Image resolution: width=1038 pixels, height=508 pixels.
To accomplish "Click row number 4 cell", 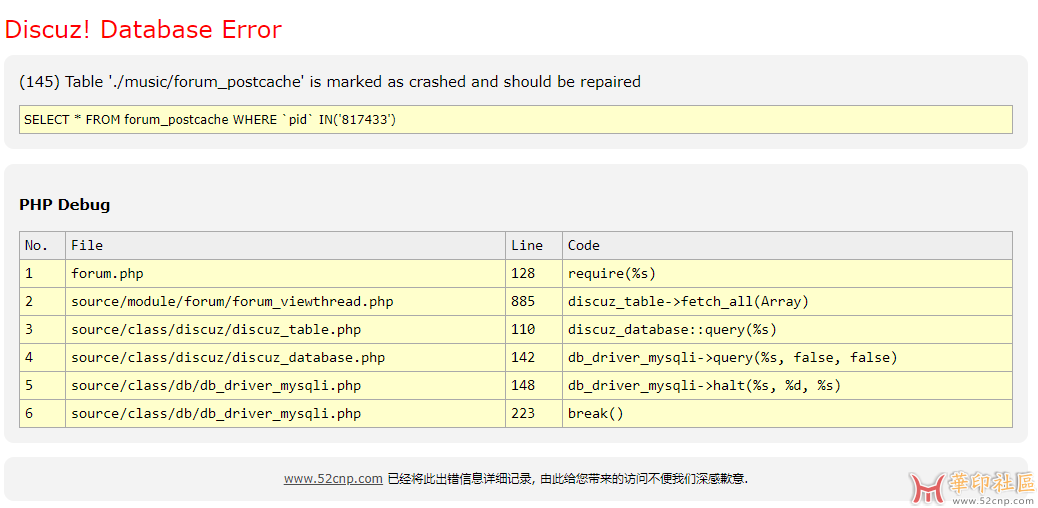I will coord(42,358).
